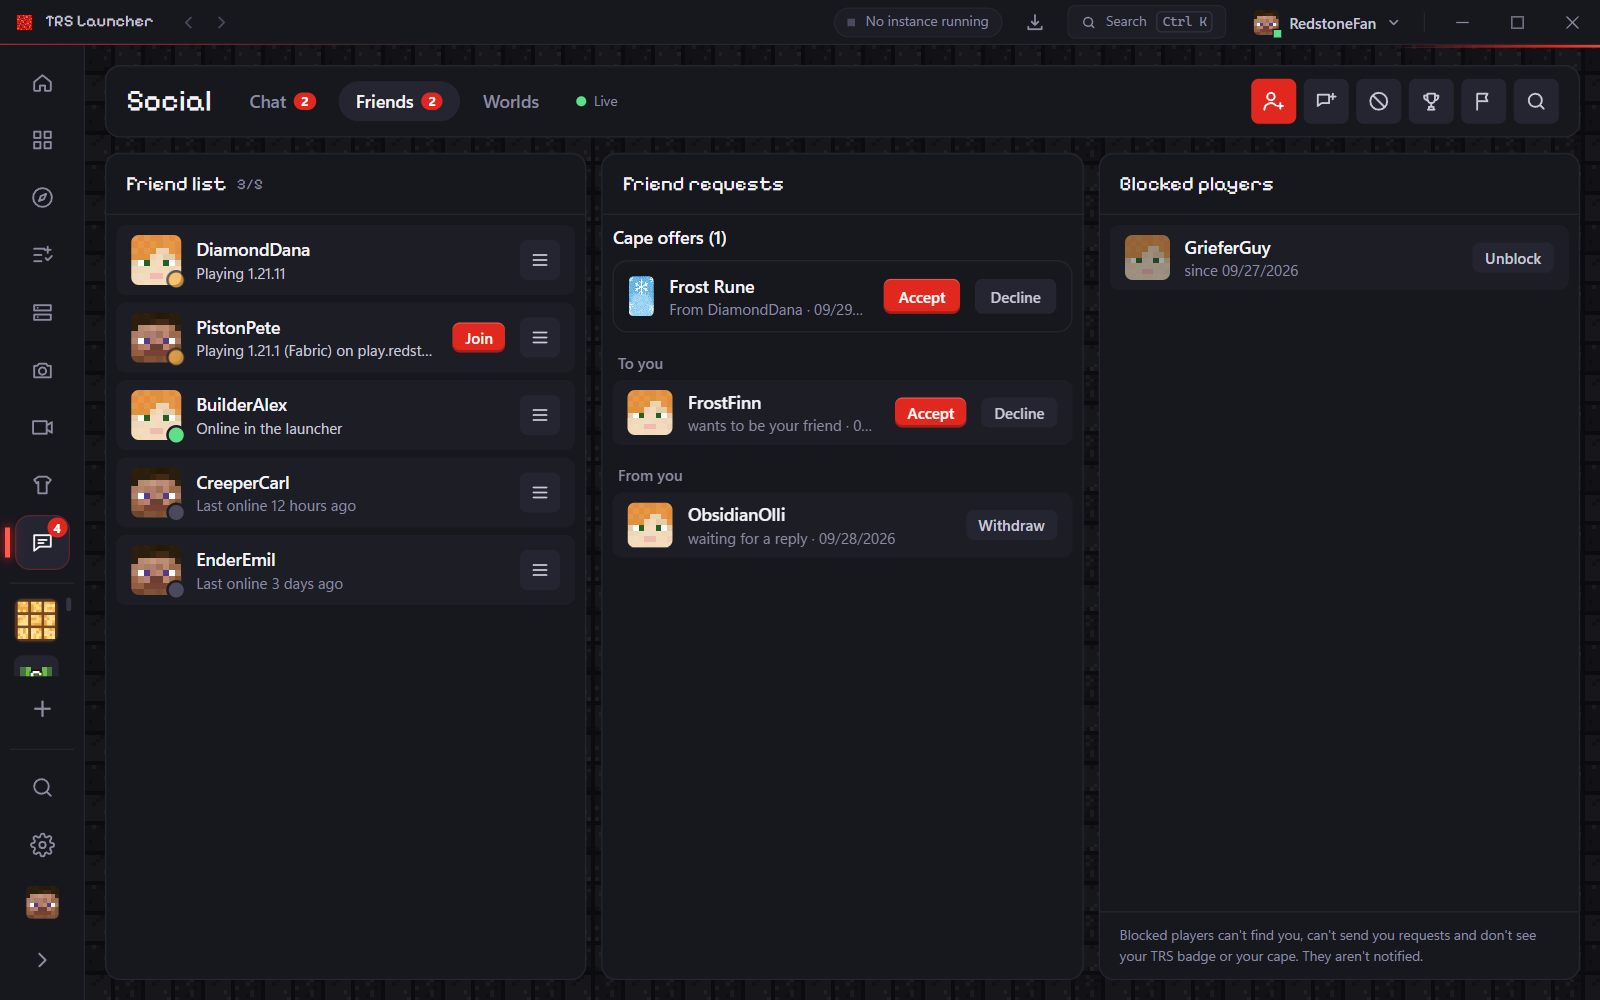1600x1000 pixels.
Task: Open the trophy icon in Social header
Action: point(1431,101)
